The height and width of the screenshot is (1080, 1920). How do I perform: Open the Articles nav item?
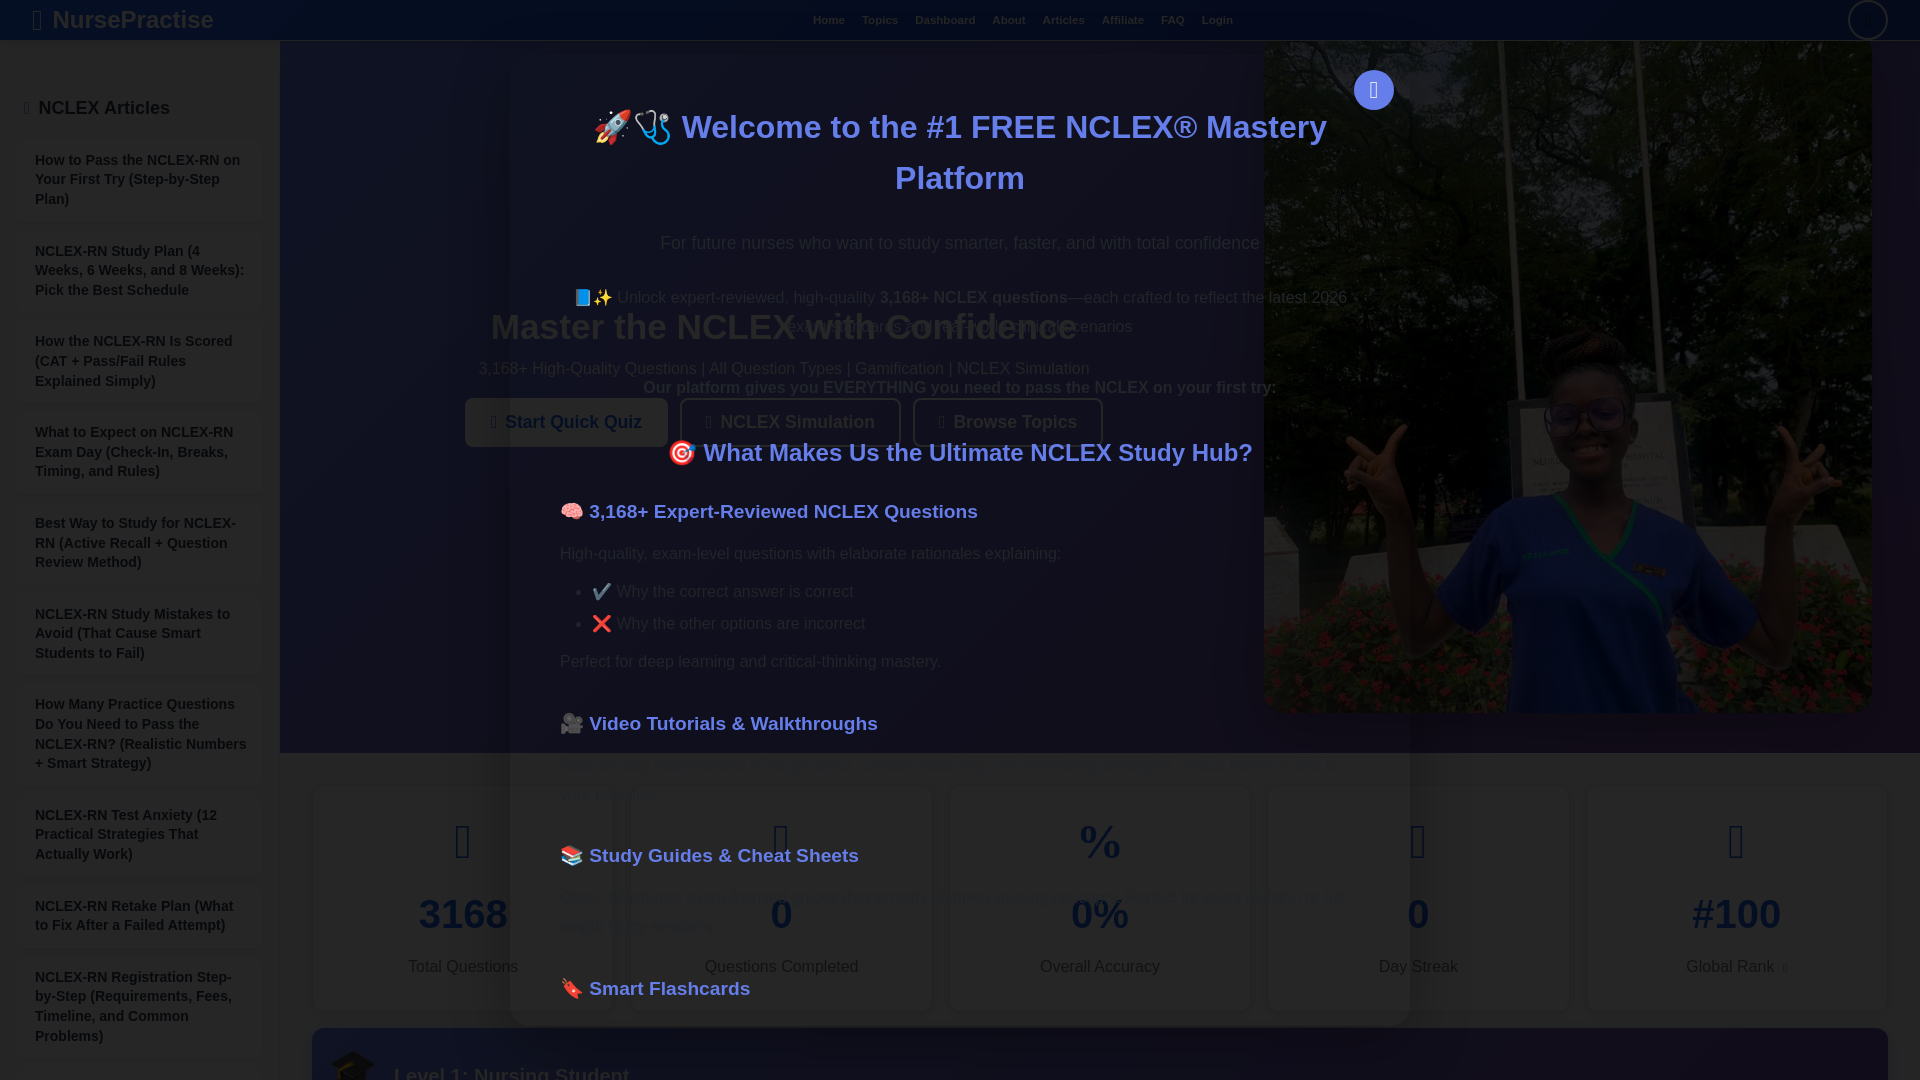pyautogui.click(x=1062, y=20)
